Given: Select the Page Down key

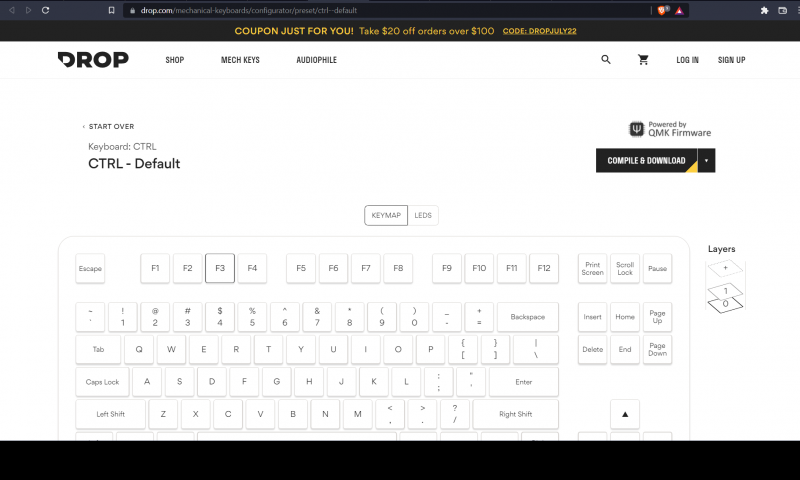Looking at the screenshot, I should [x=657, y=349].
